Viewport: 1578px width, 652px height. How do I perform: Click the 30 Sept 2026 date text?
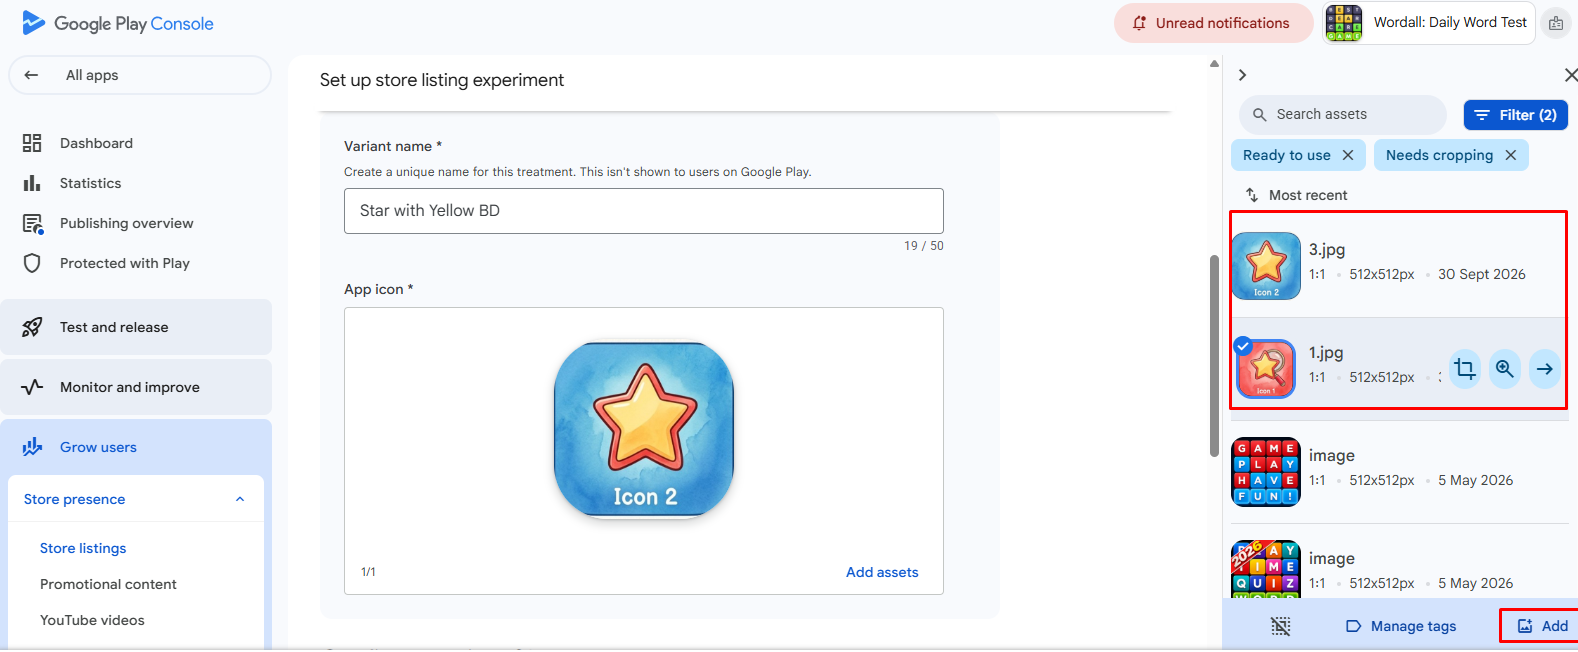(1482, 274)
